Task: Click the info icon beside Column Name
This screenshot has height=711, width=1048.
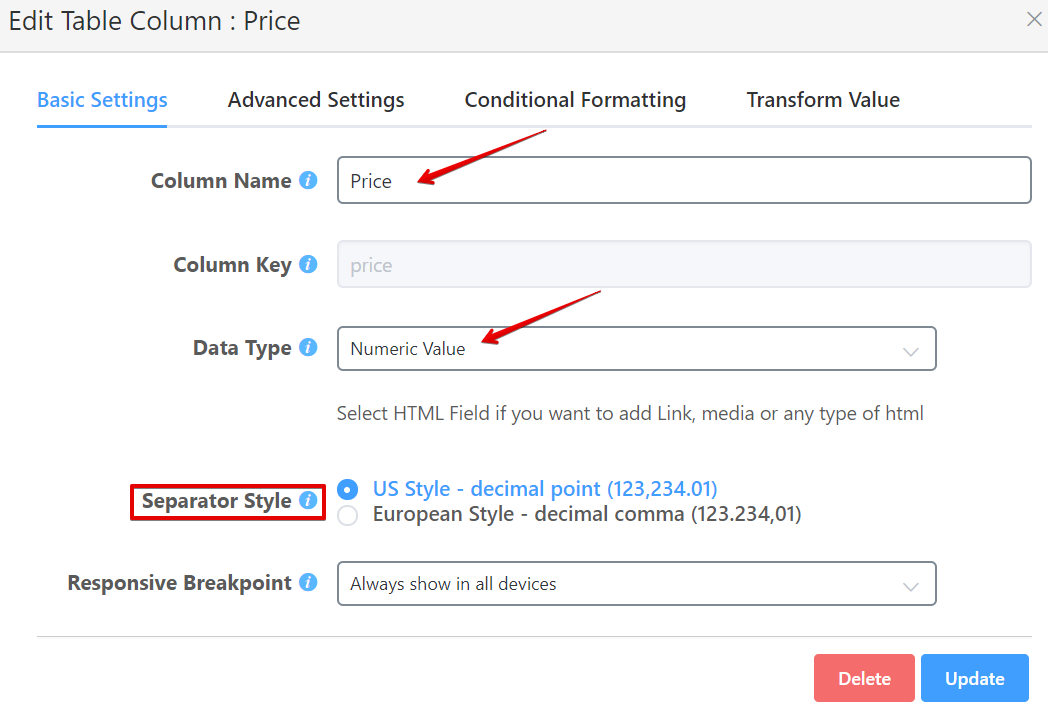Action: (x=309, y=181)
